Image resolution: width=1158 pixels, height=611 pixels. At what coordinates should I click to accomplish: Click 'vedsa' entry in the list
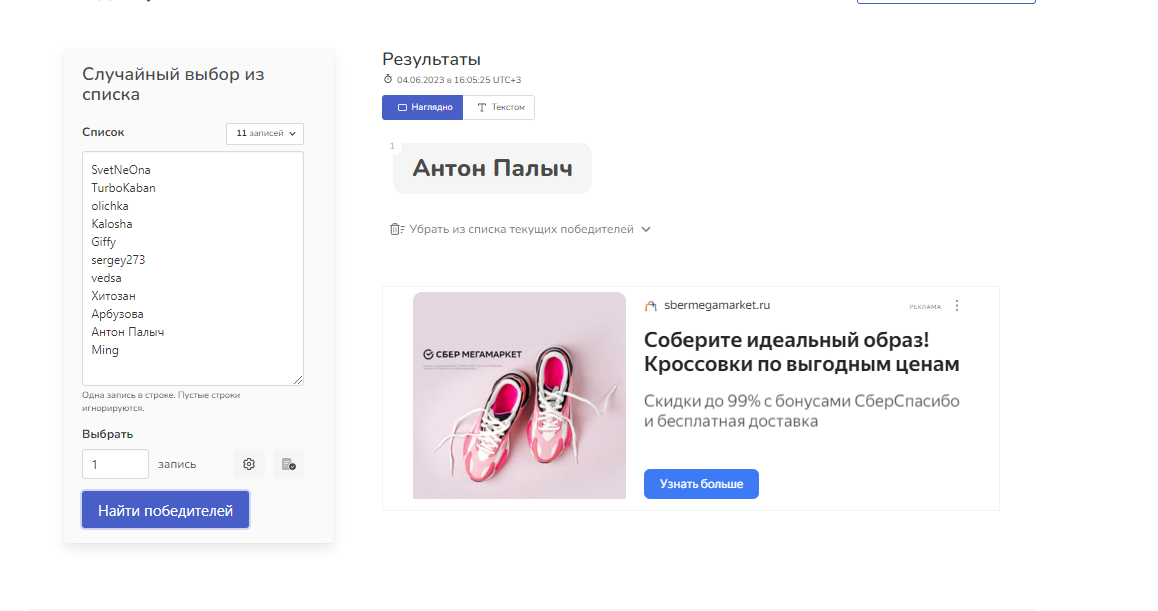click(106, 278)
